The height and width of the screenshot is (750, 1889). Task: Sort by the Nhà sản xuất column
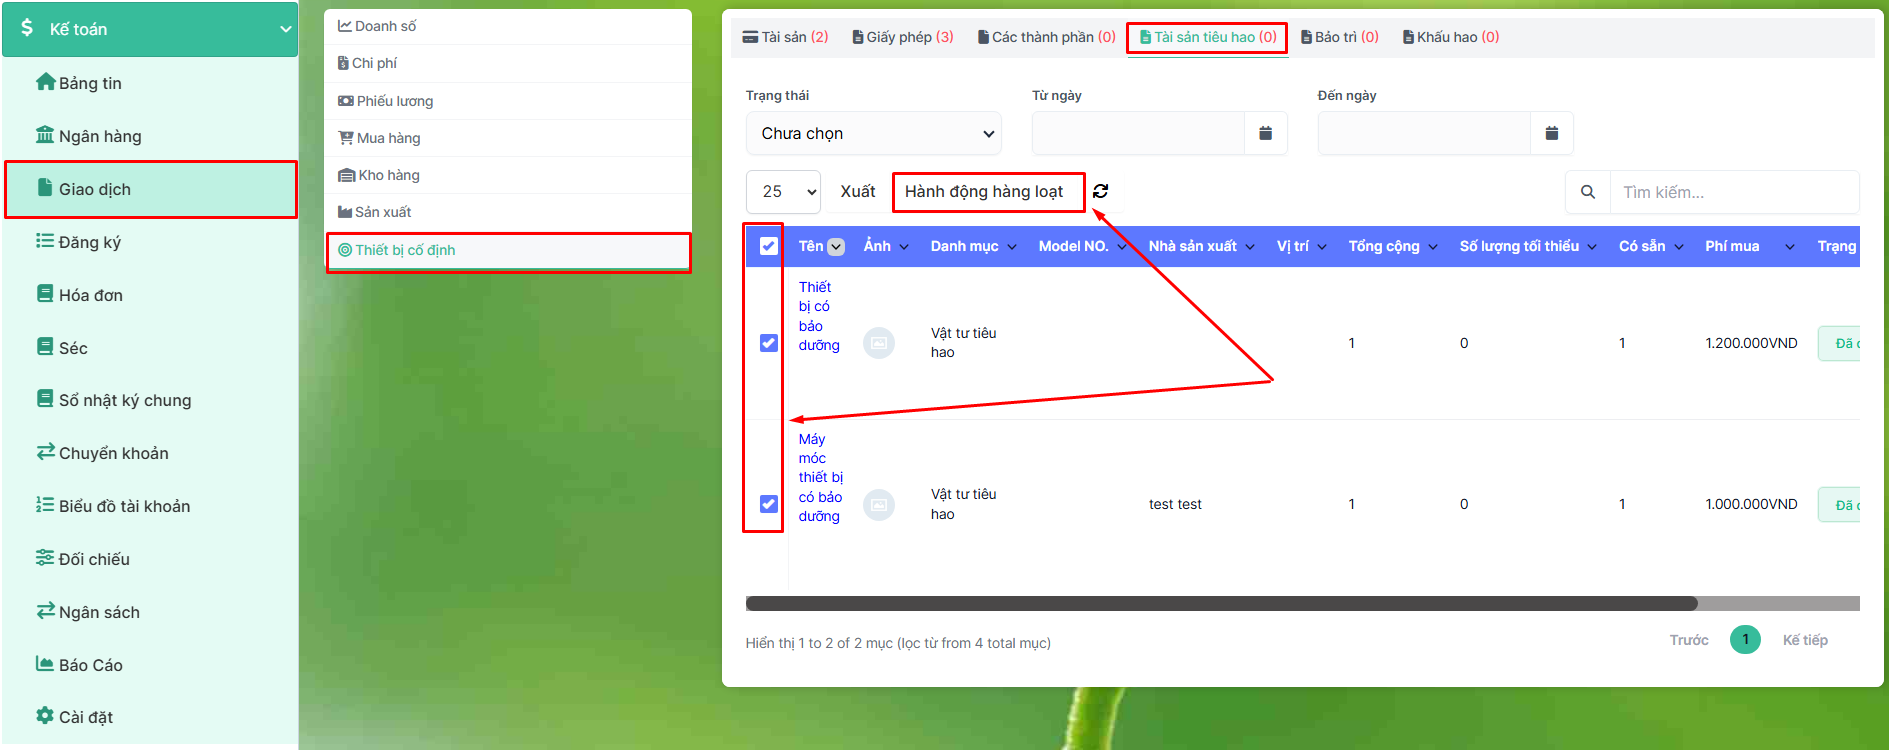[1201, 246]
